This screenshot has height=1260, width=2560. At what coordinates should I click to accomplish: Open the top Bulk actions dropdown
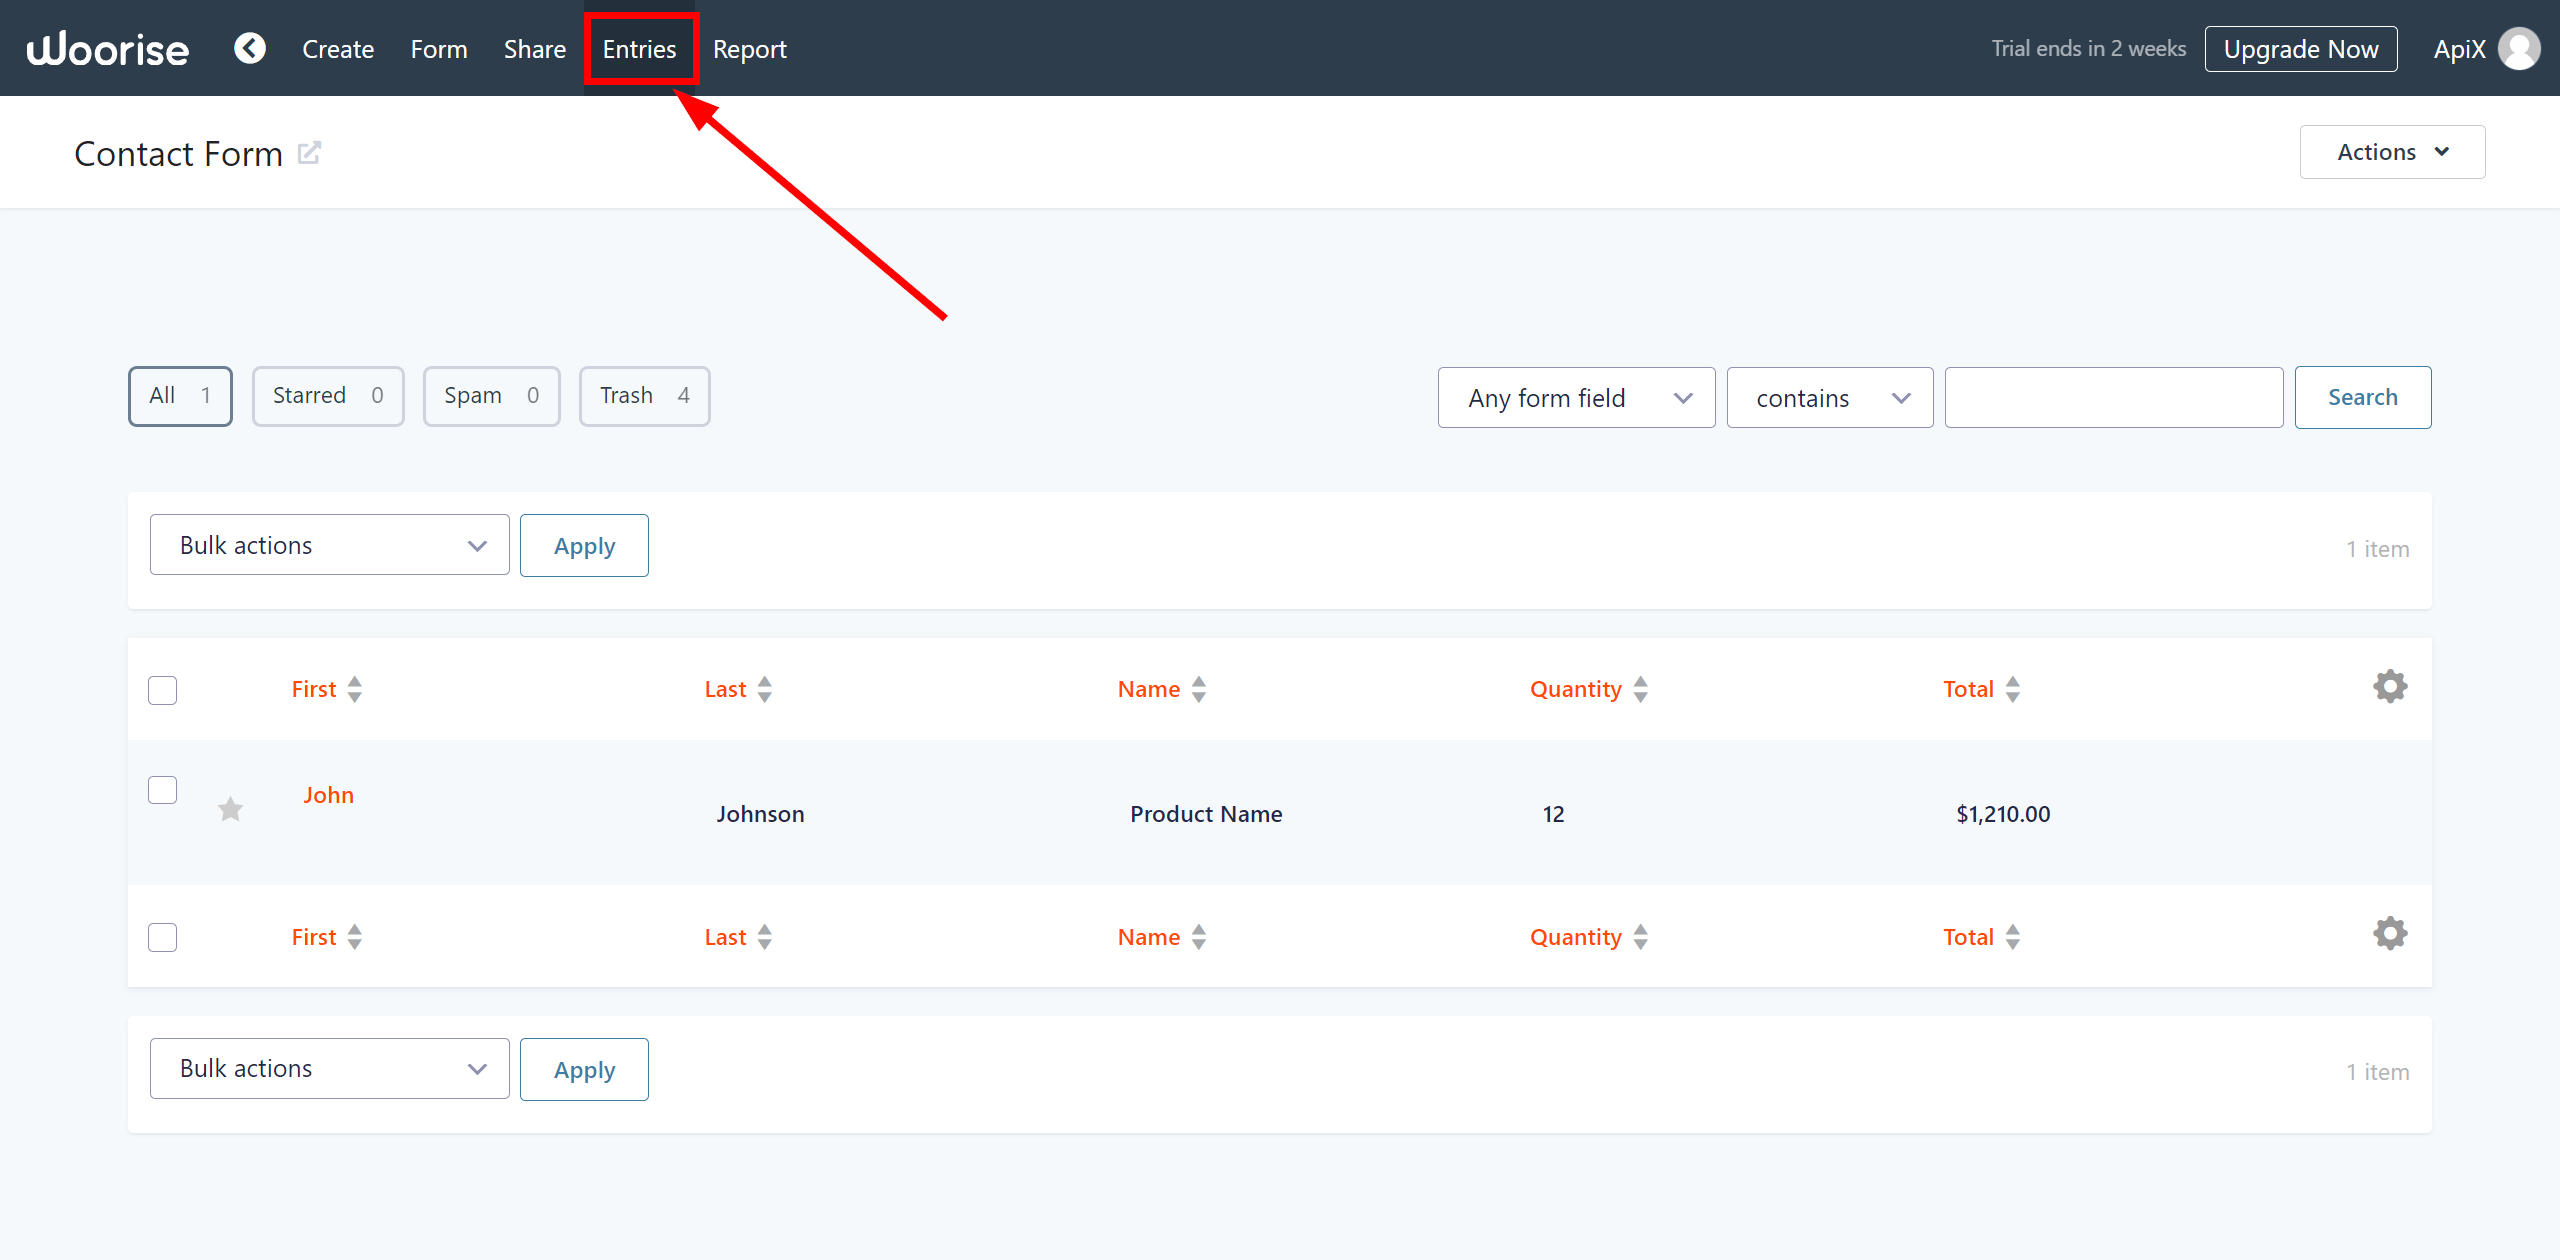pyautogui.click(x=329, y=545)
